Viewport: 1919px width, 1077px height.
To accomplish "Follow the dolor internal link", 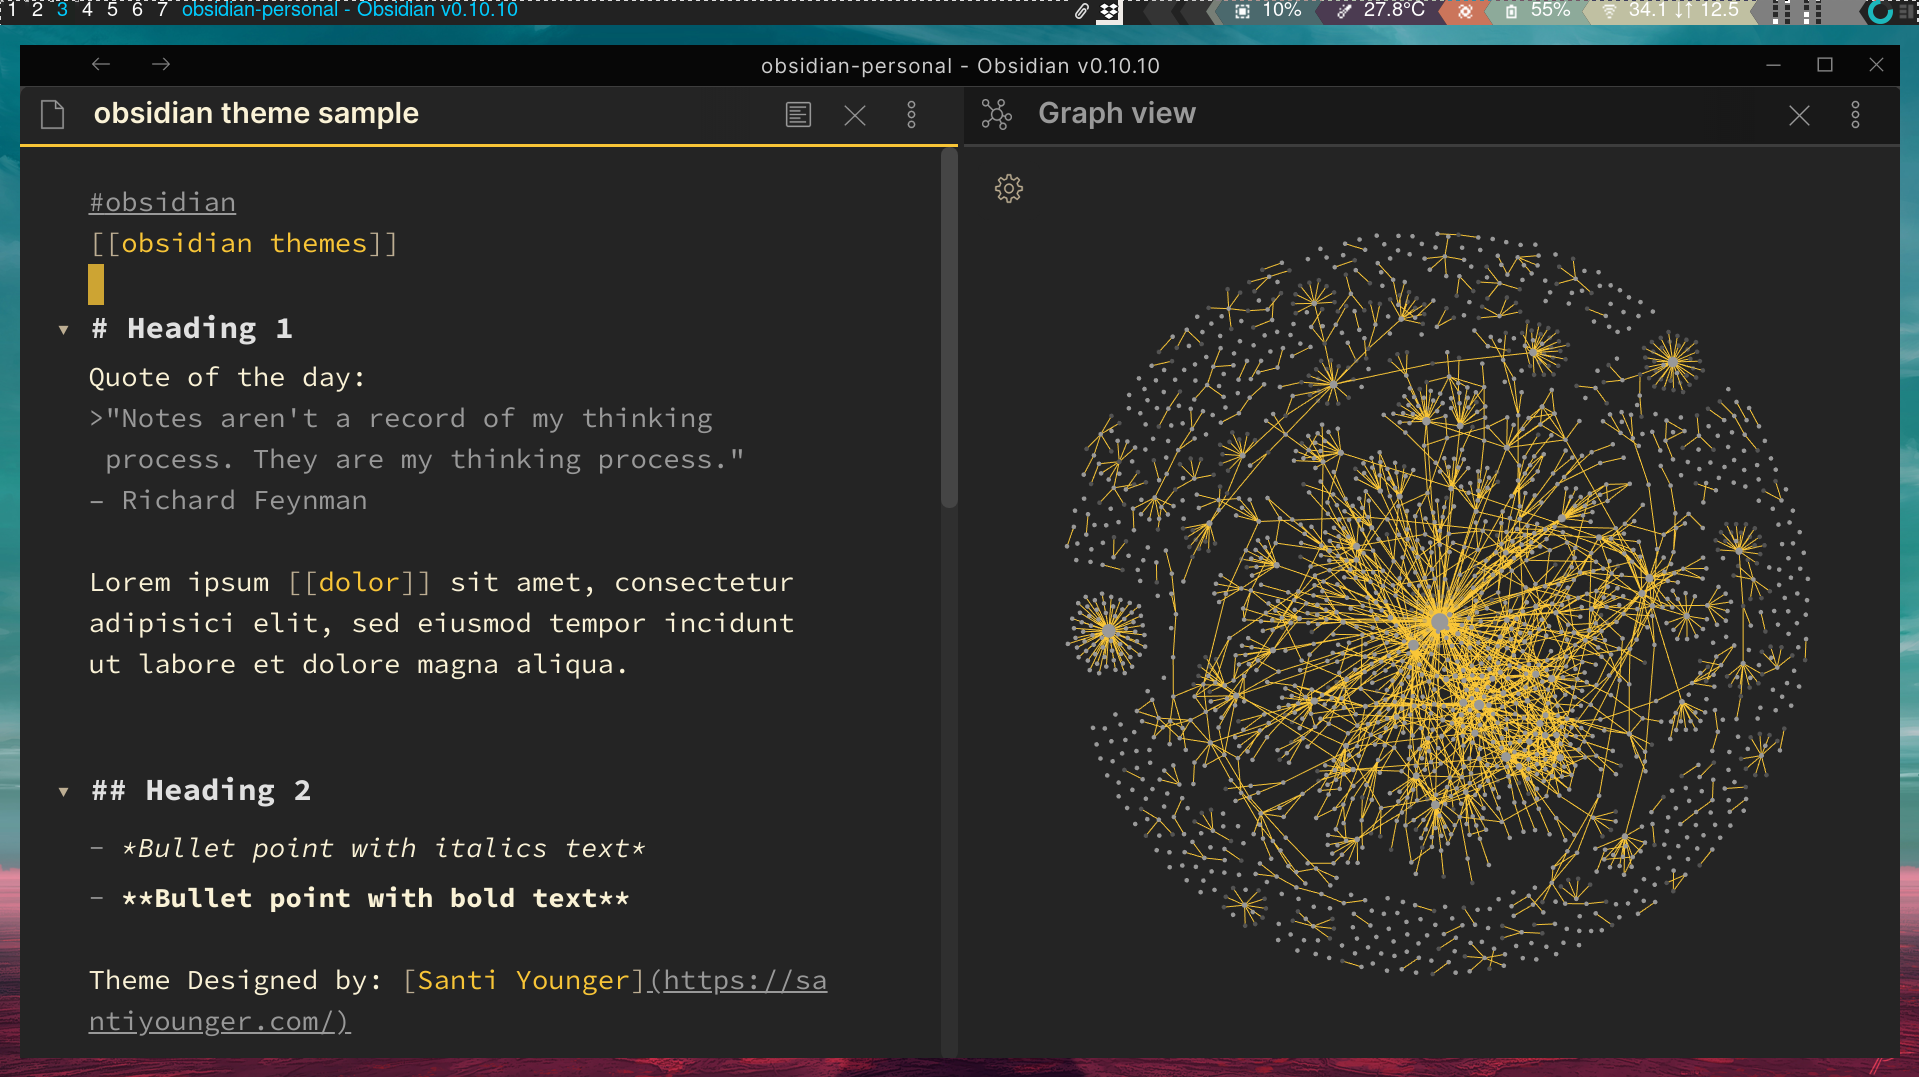I will coord(359,582).
